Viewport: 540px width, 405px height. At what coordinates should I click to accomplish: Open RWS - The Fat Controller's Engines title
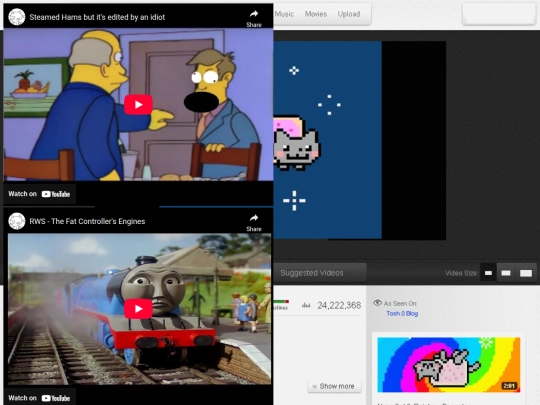coord(87,221)
